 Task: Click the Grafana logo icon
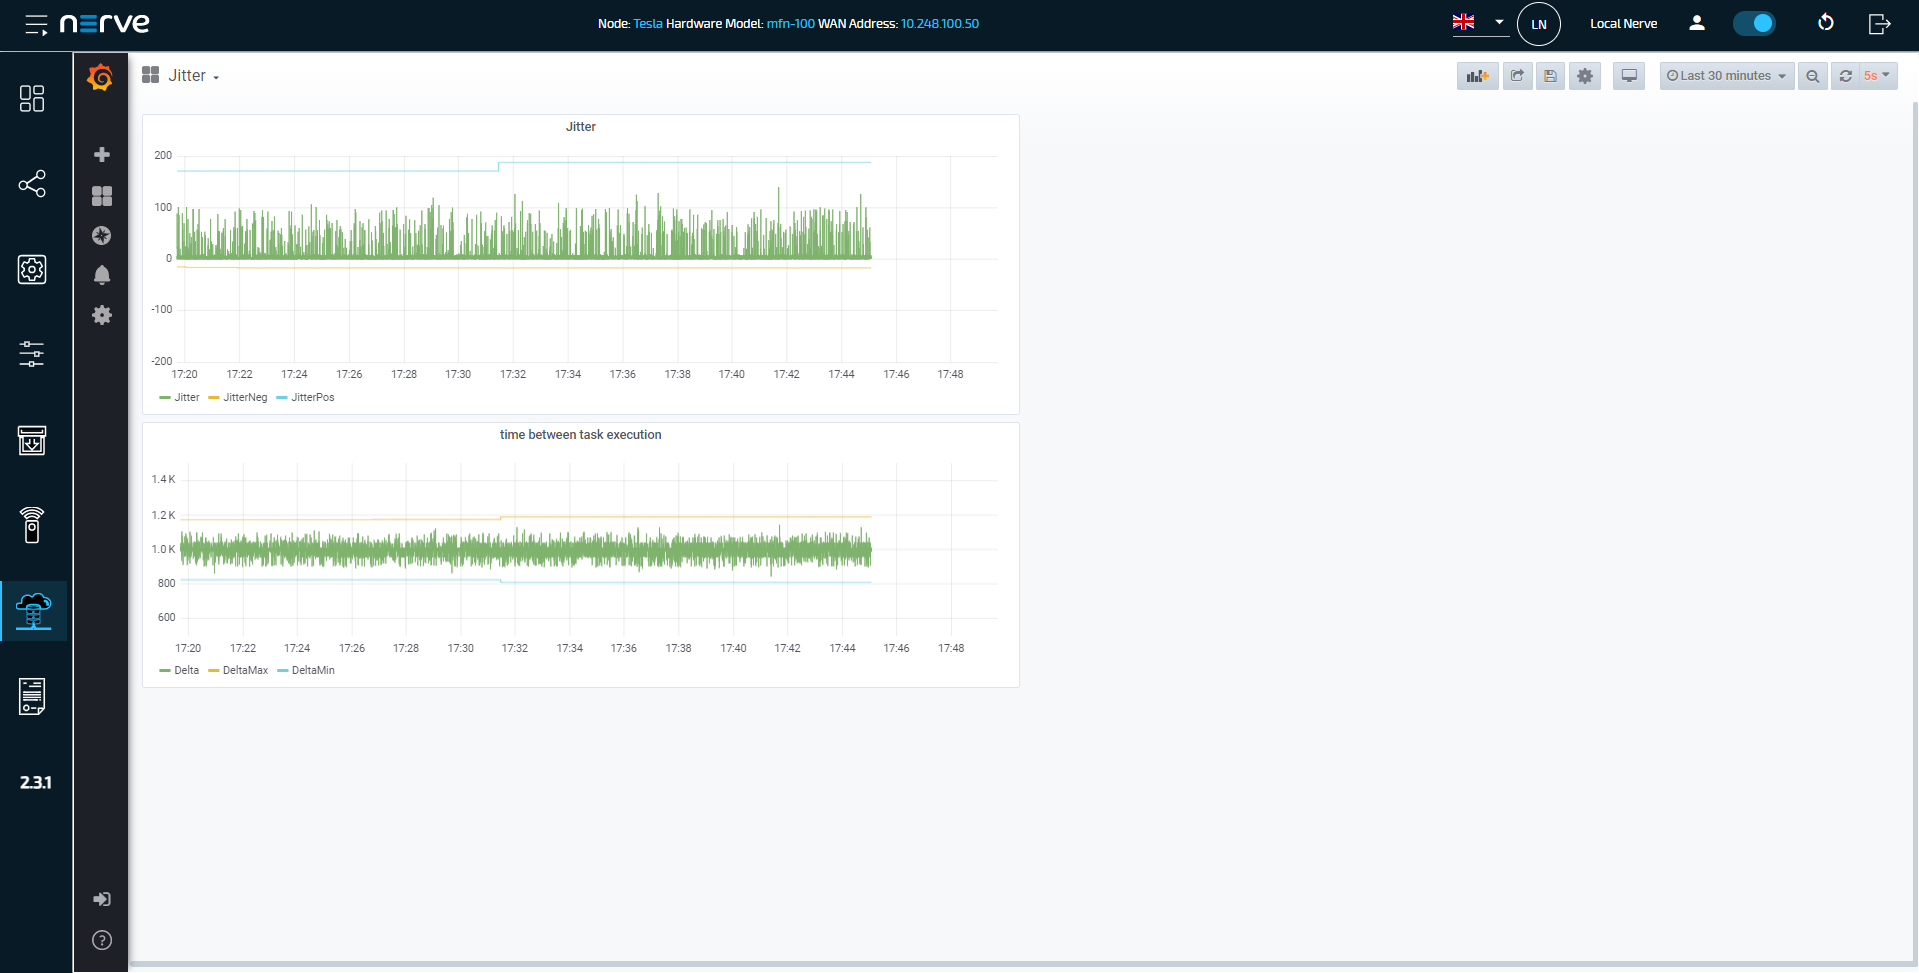click(100, 77)
